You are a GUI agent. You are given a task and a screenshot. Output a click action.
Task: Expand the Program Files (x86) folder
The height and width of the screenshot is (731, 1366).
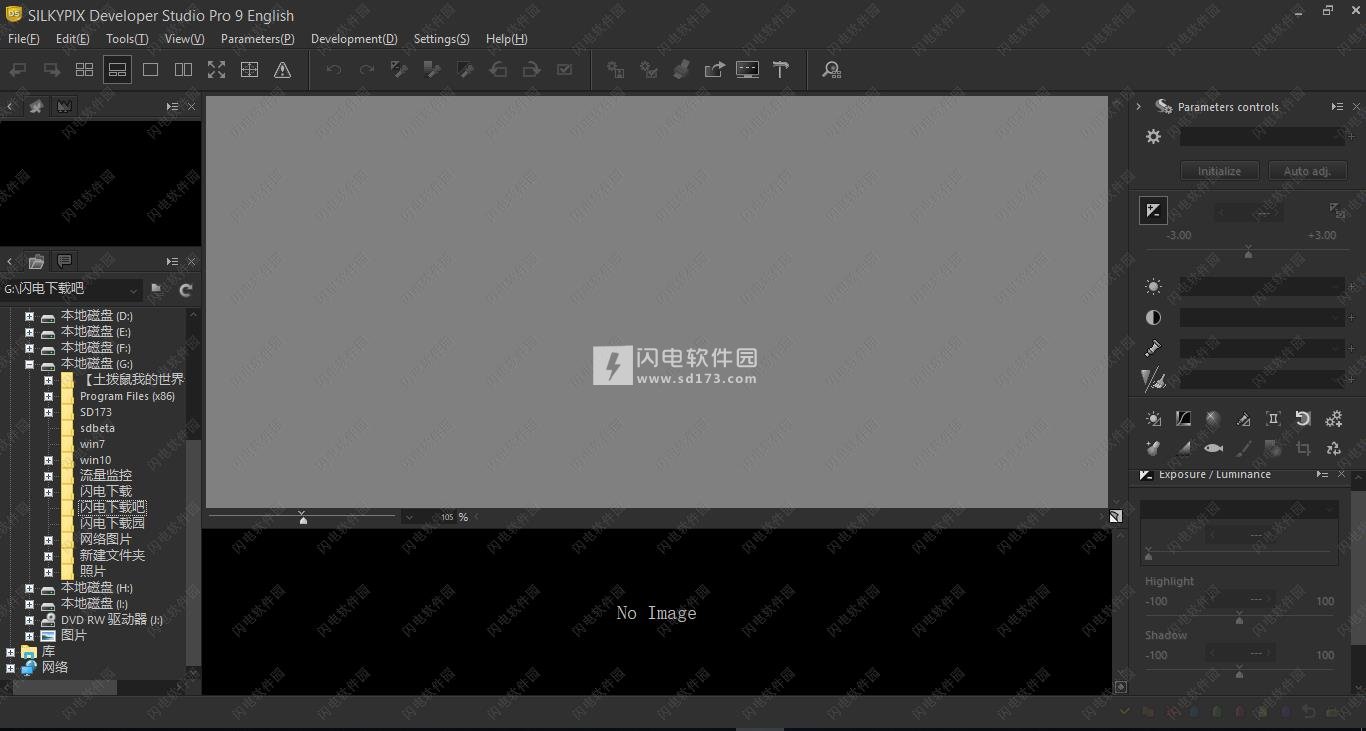tap(48, 396)
